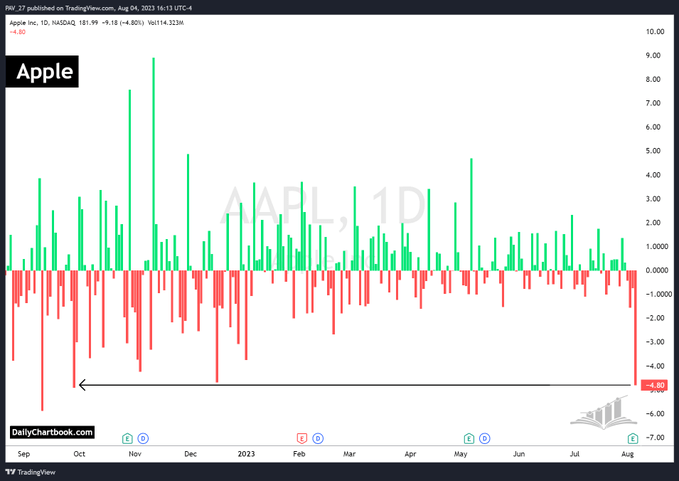
Task: Click the Aug label on time axis
Action: pos(629,453)
